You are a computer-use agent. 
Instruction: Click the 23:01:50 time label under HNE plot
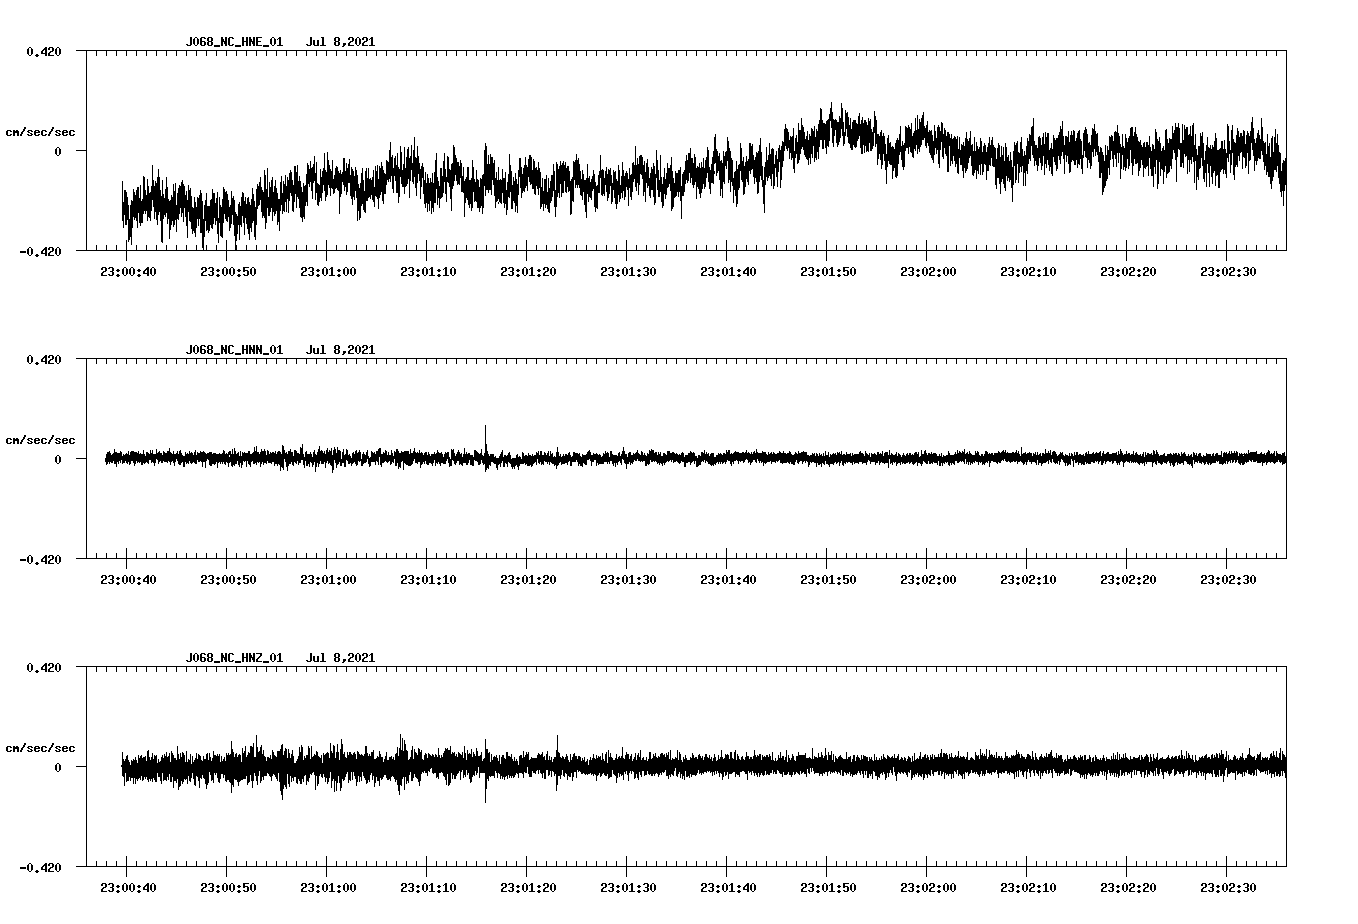827,272
